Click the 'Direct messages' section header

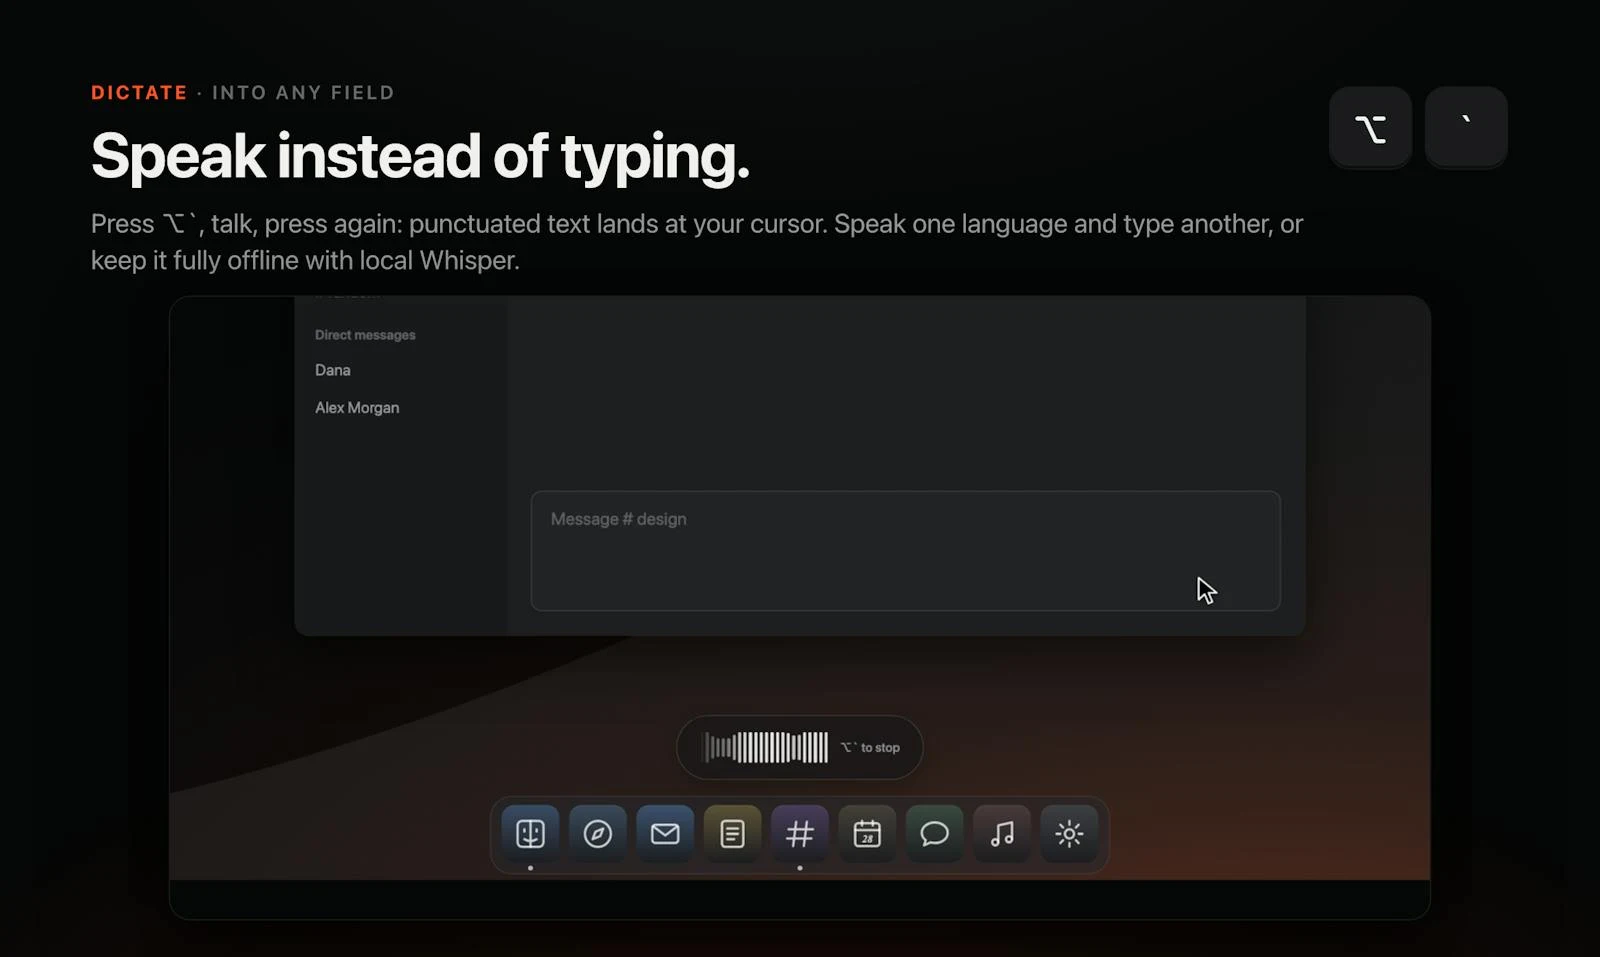pos(365,335)
